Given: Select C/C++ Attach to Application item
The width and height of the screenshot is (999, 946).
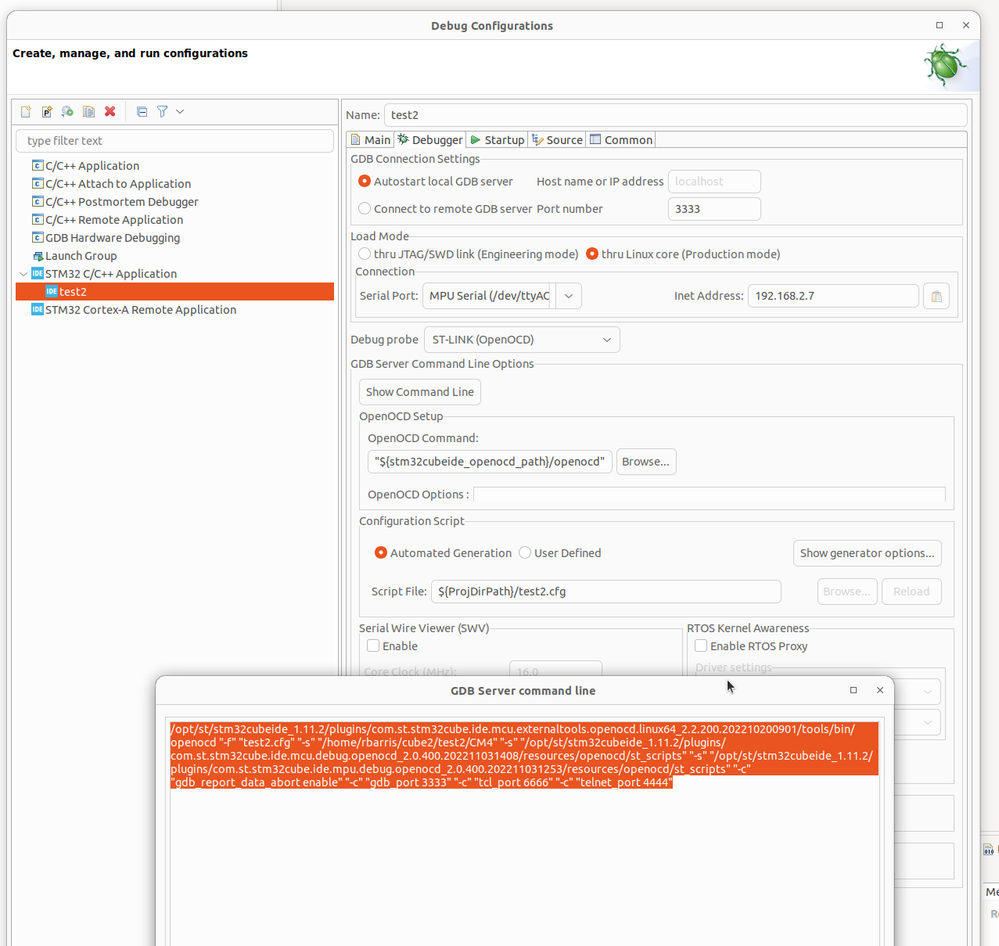Looking at the screenshot, I should pos(118,183).
